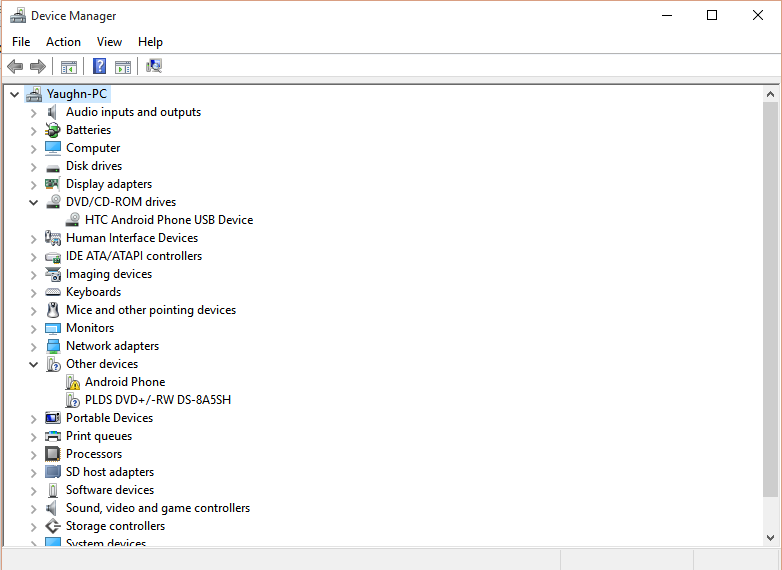Click Scan for hardware changes icon
This screenshot has height=570, width=782.
[154, 66]
